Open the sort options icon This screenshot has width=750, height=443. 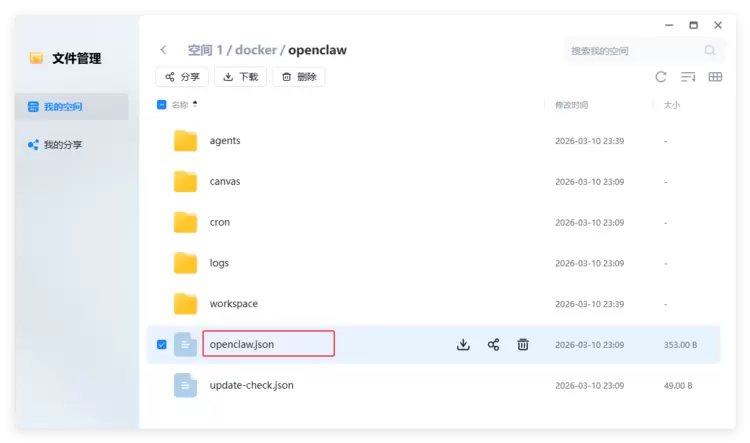point(688,77)
